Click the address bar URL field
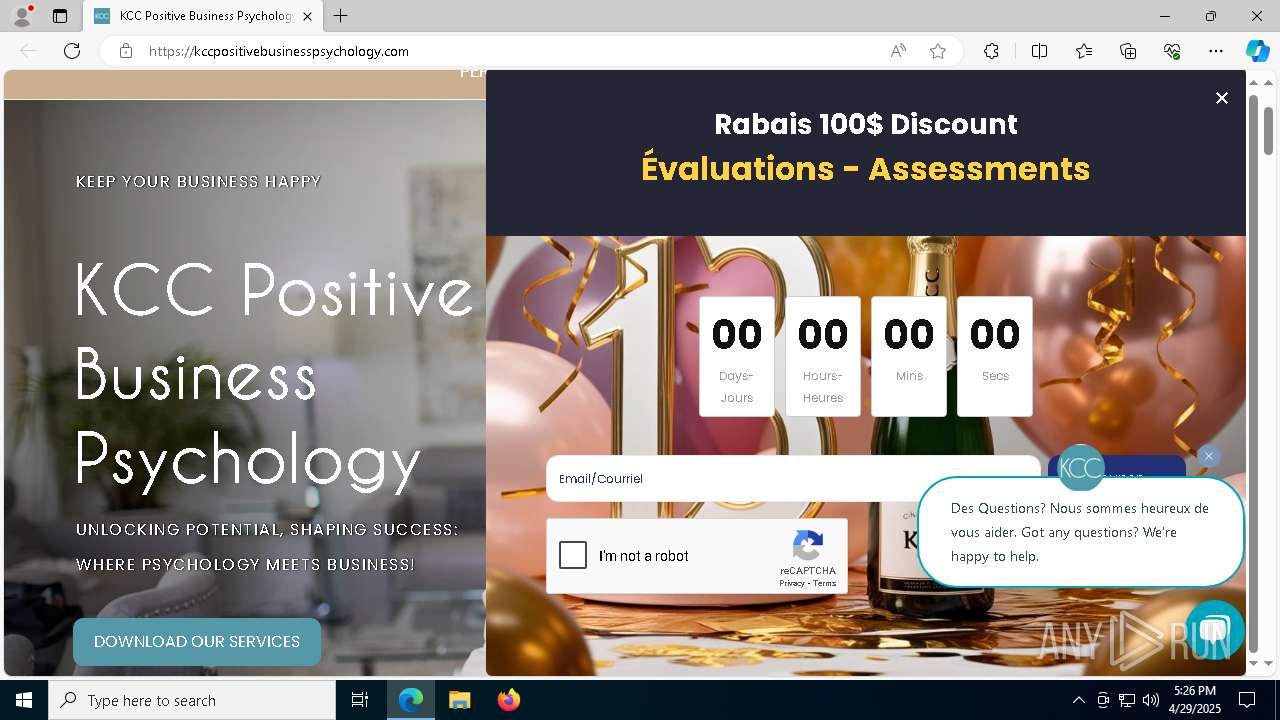This screenshot has width=1280, height=720. tap(510, 51)
